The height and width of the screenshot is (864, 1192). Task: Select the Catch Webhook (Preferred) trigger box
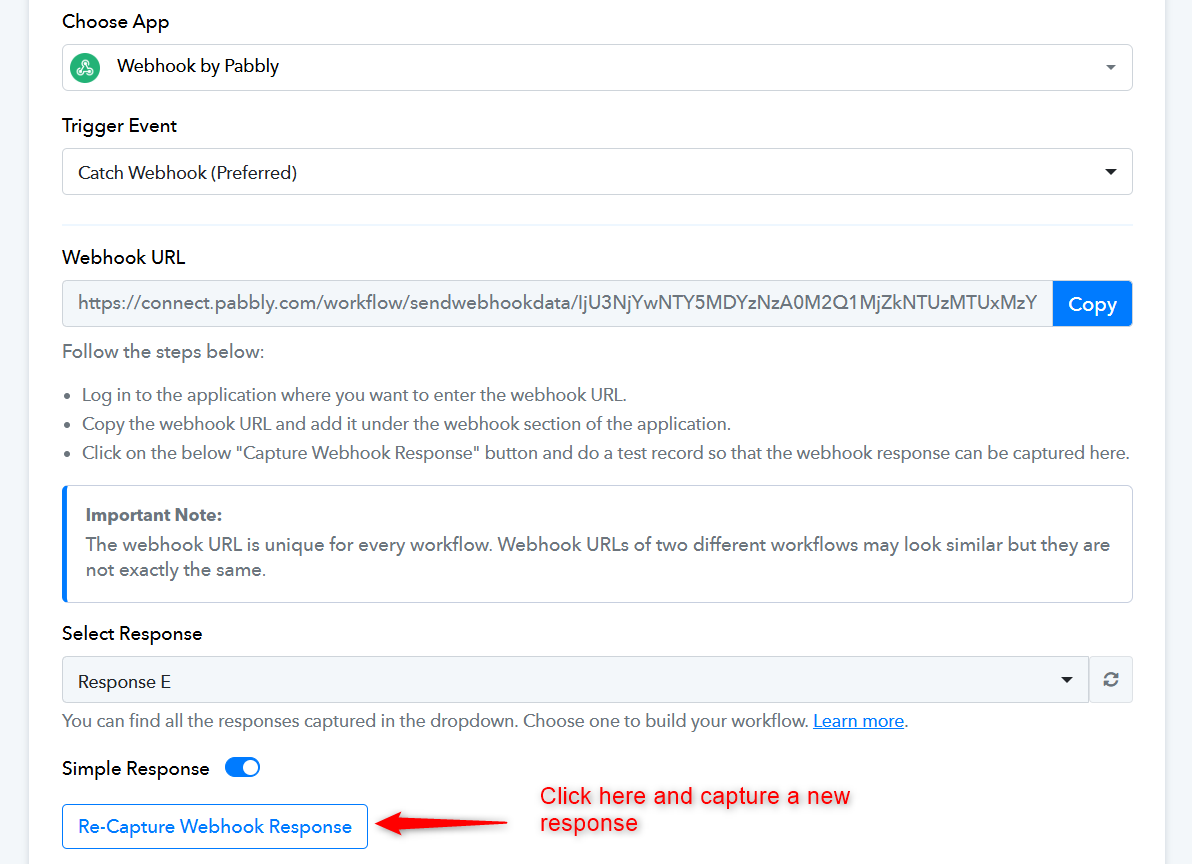[x=597, y=172]
